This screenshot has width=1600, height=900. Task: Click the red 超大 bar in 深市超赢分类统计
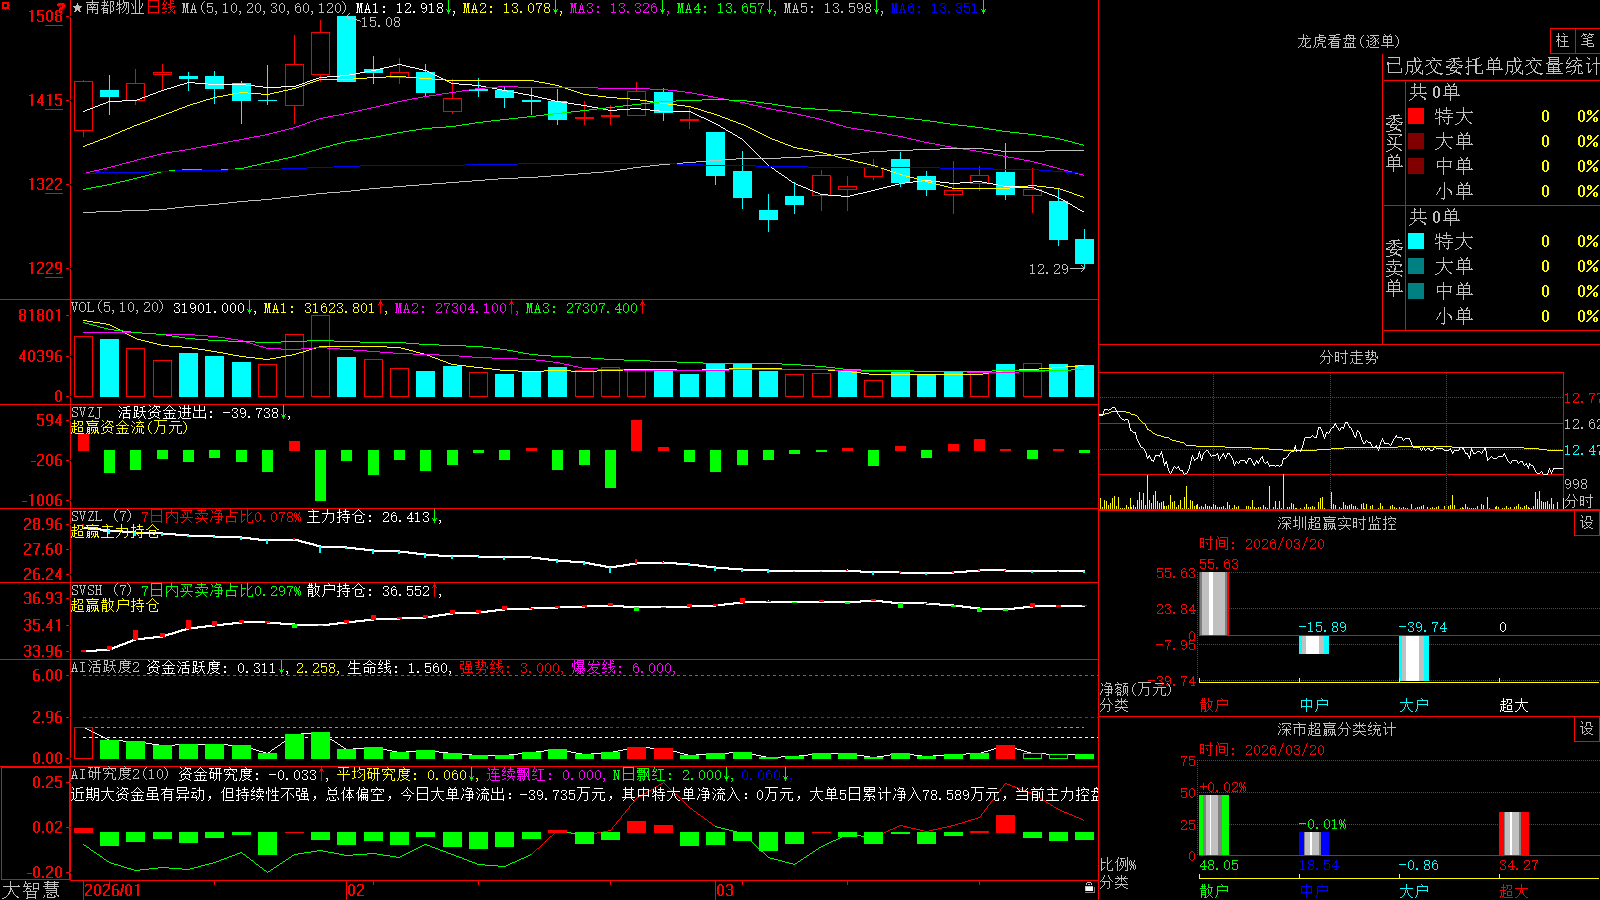(x=1513, y=833)
